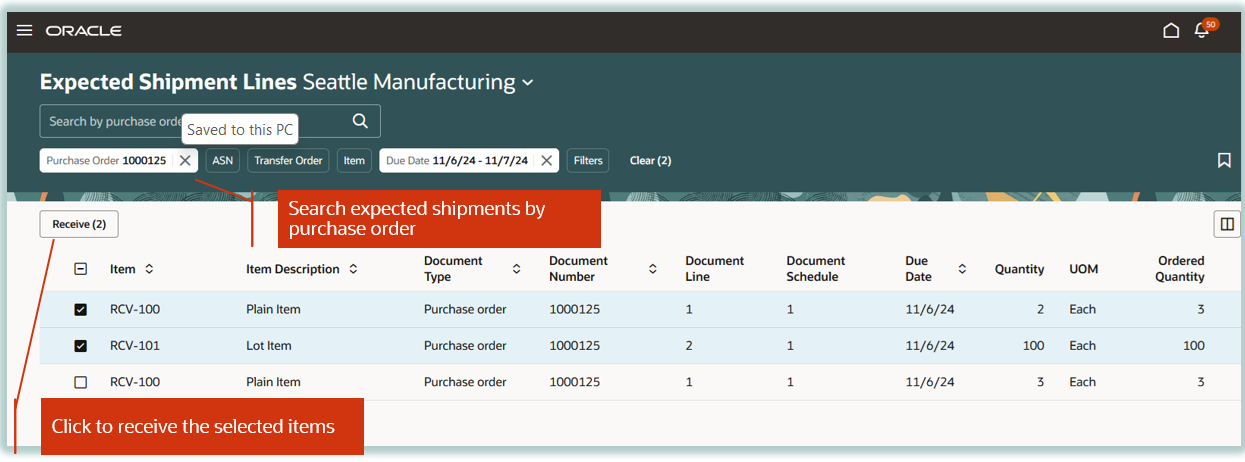Open the Filters button
The height and width of the screenshot is (462, 1245).
(588, 160)
